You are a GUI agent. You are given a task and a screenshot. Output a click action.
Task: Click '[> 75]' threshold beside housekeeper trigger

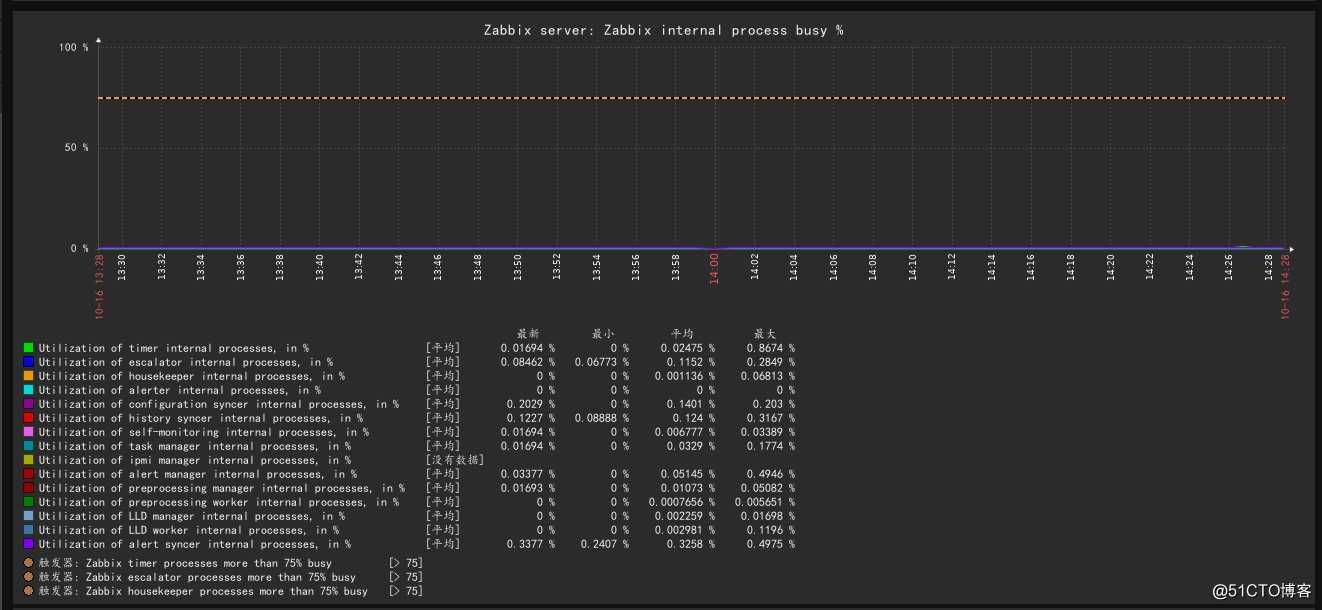pos(406,591)
